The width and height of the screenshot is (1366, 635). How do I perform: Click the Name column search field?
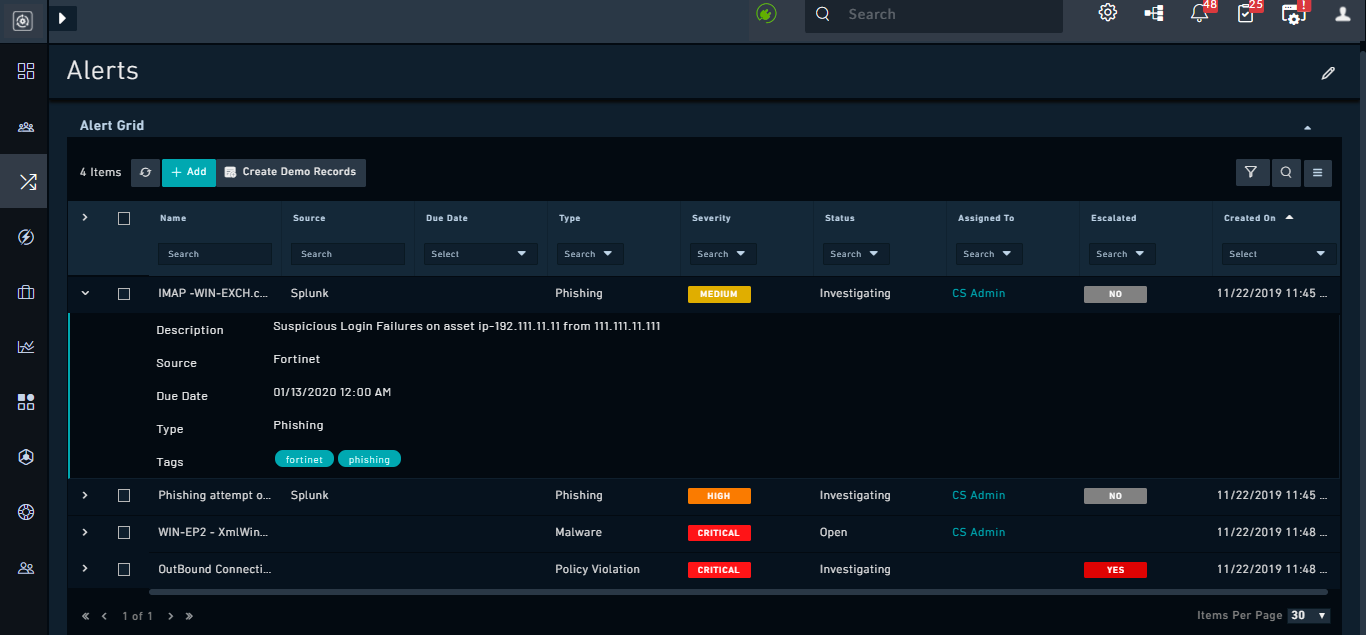(x=214, y=254)
